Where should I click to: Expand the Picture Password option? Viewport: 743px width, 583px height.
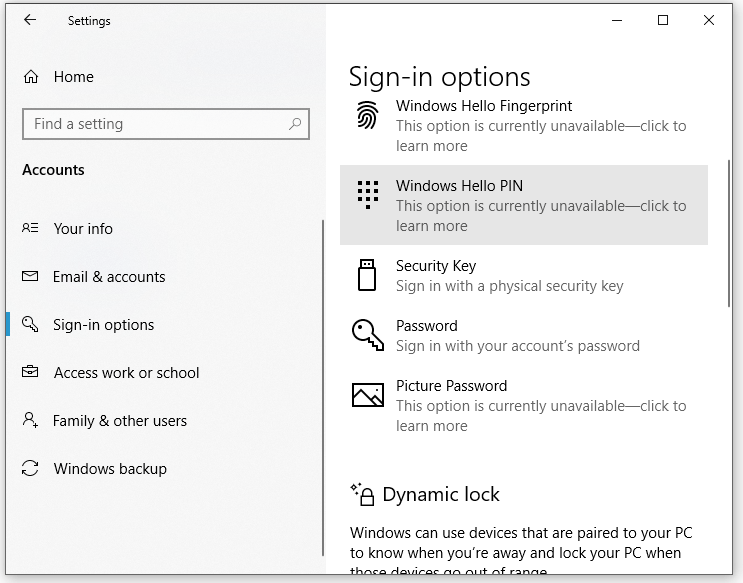524,405
